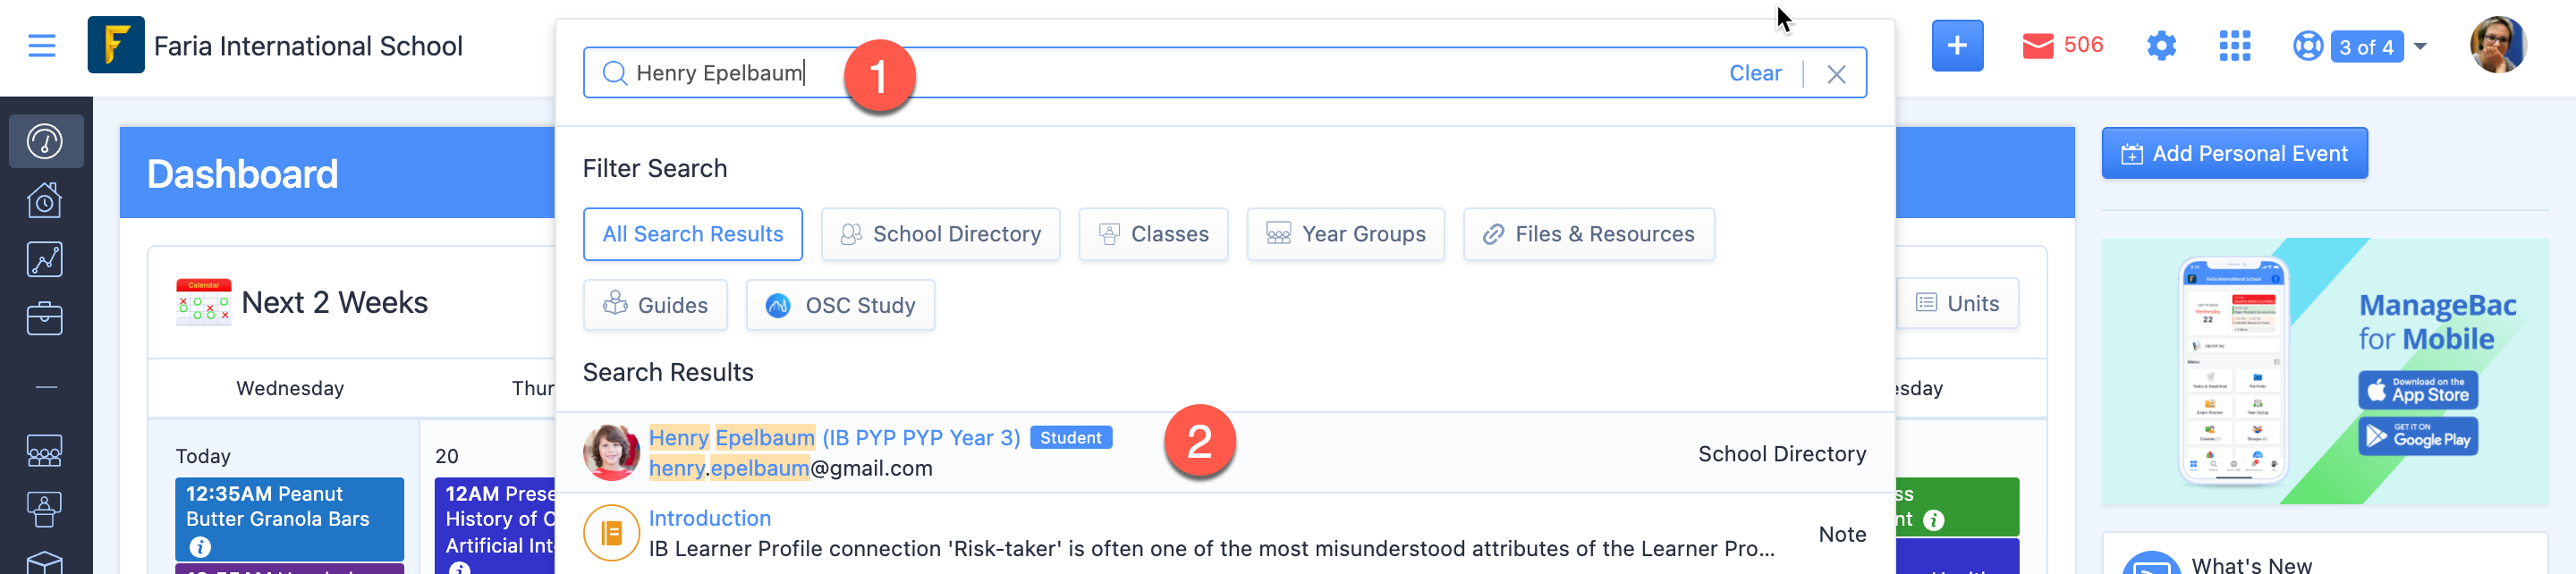Filter search by Files & Resources
The image size is (2576, 574).
[x=1588, y=234]
